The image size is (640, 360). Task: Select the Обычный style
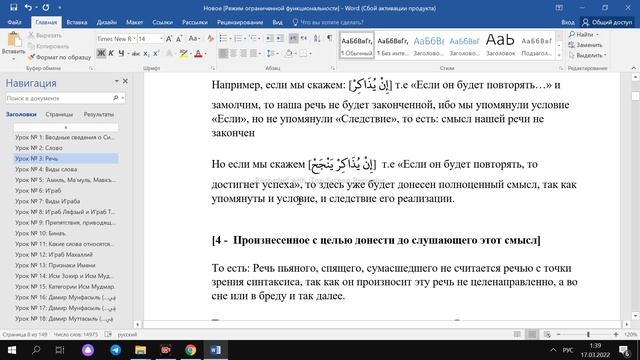click(x=357, y=46)
